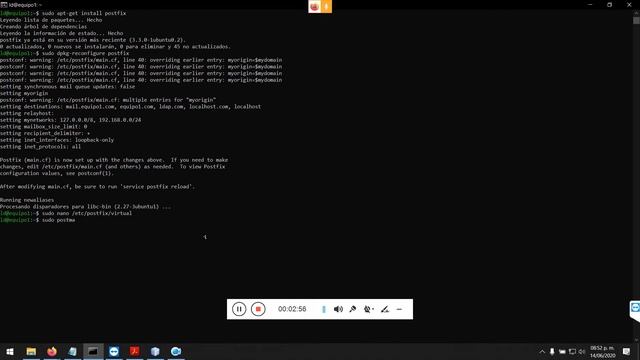Click the 'setting mynetworks' output line
Viewport: 640px width, 360px height.
pos(71,120)
